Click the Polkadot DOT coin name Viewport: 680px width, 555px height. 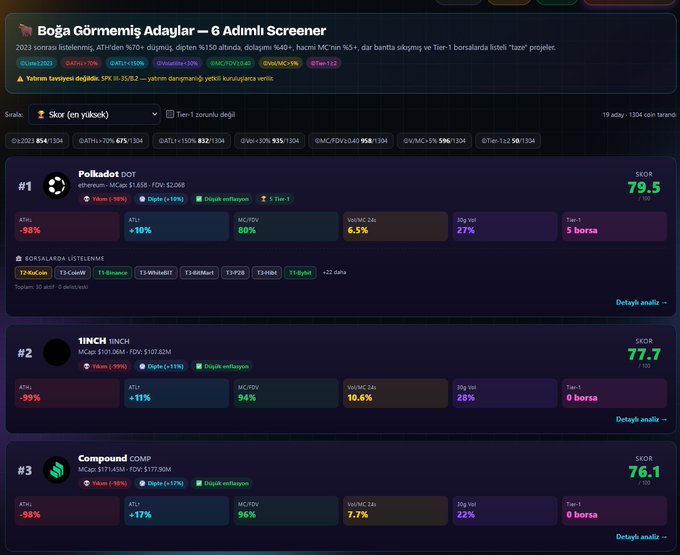pos(107,174)
